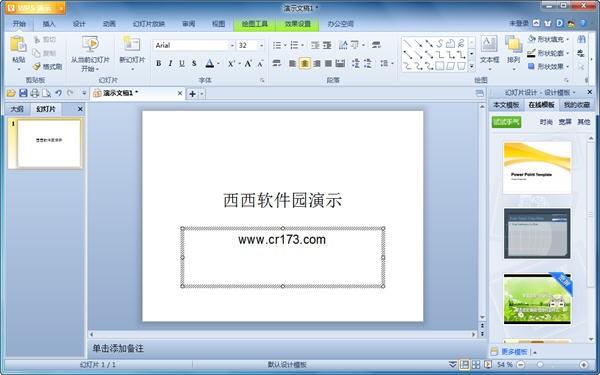
Task: Click the Find binoculars icon
Action: point(582,39)
